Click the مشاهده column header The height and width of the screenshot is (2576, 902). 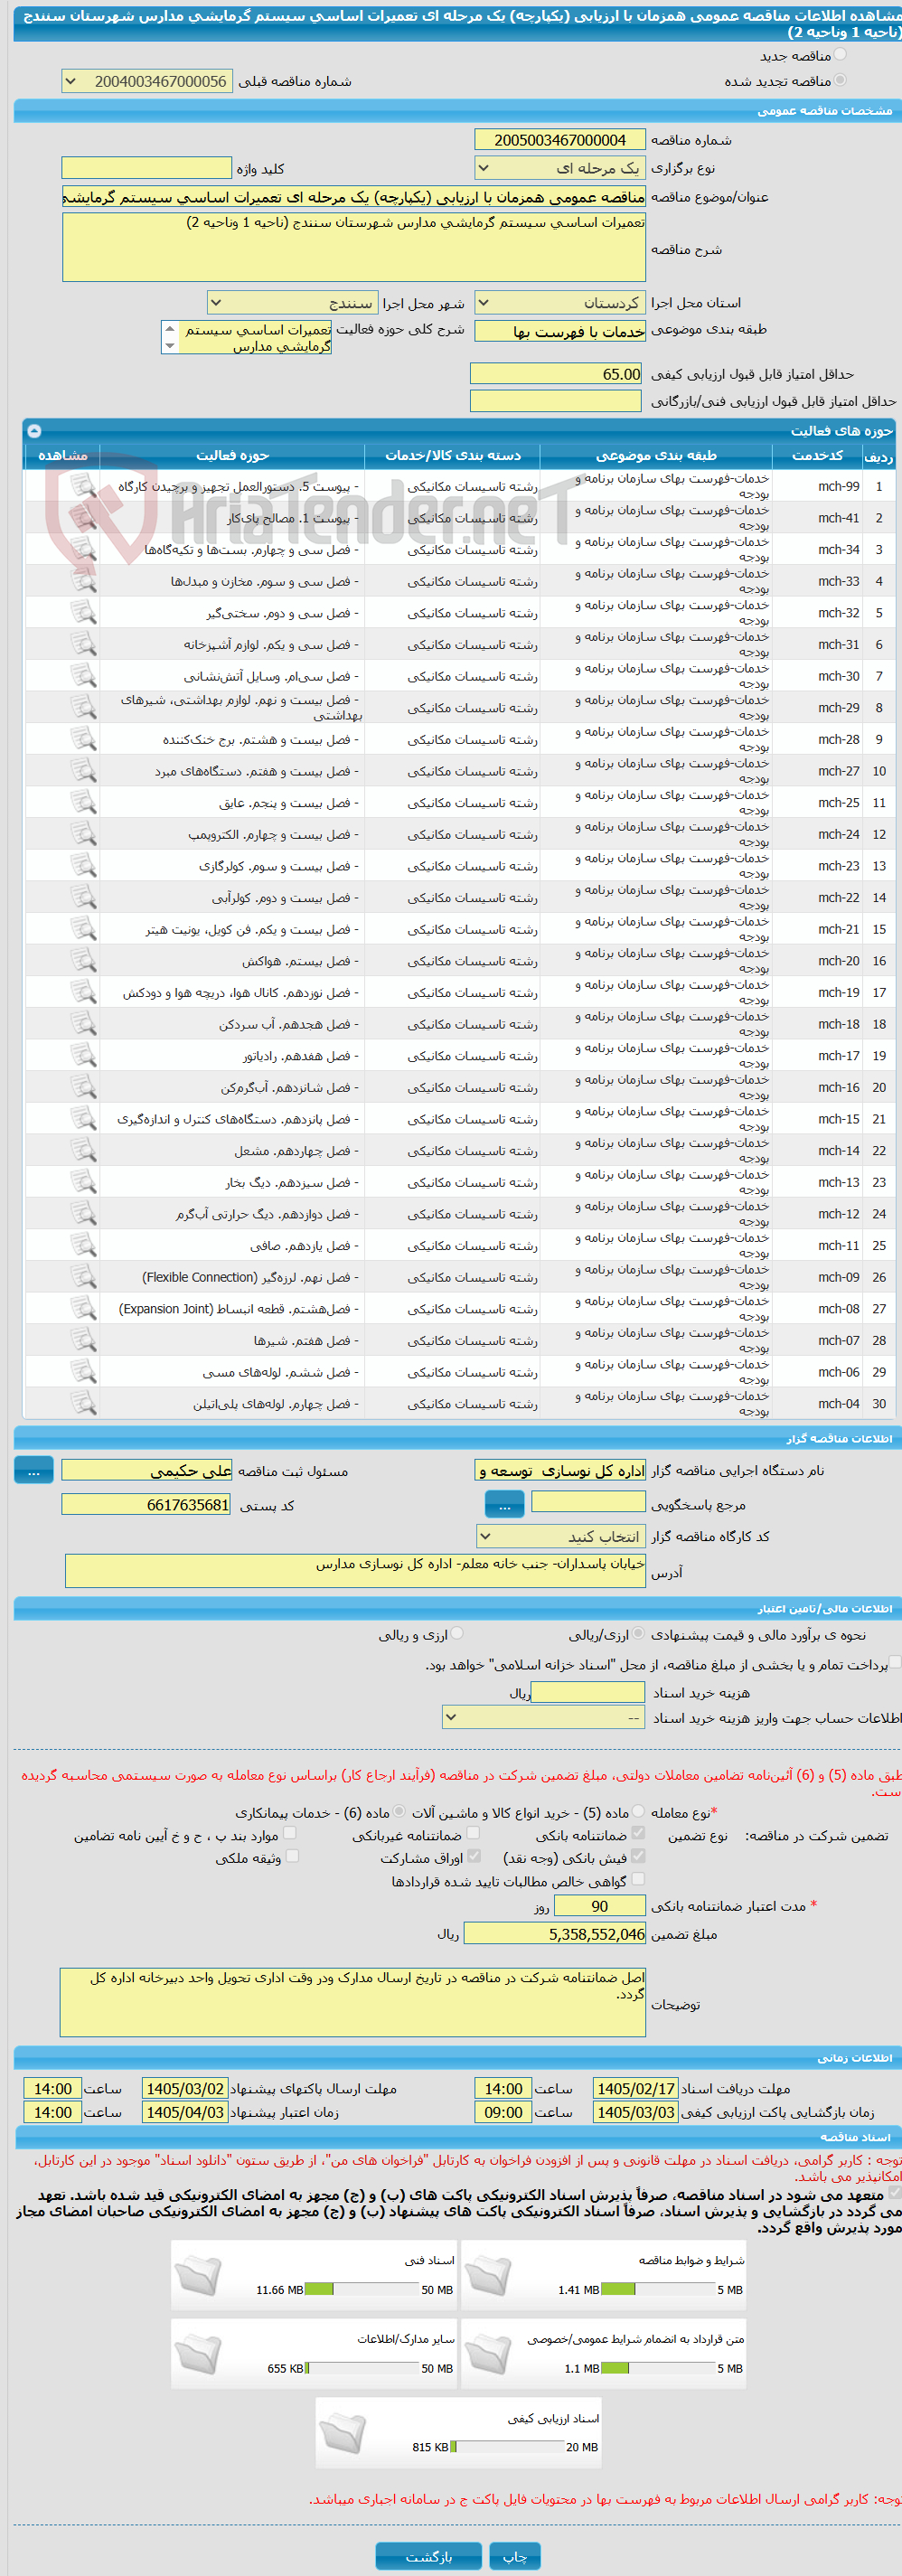point(62,456)
